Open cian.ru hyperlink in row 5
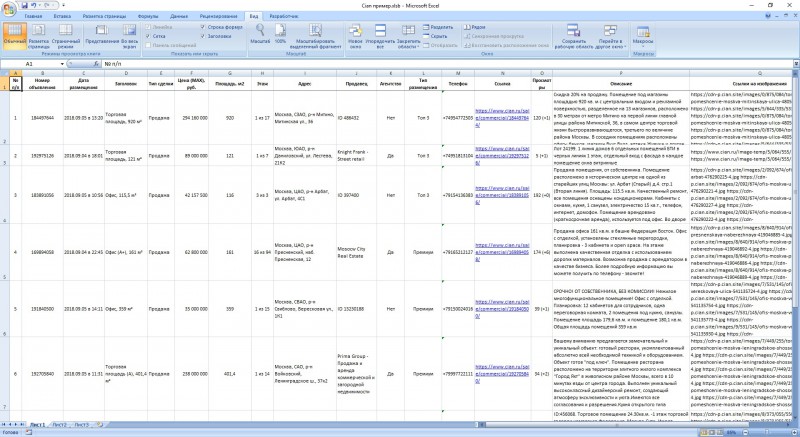The width and height of the screenshot is (800, 437). pyautogui.click(x=502, y=309)
